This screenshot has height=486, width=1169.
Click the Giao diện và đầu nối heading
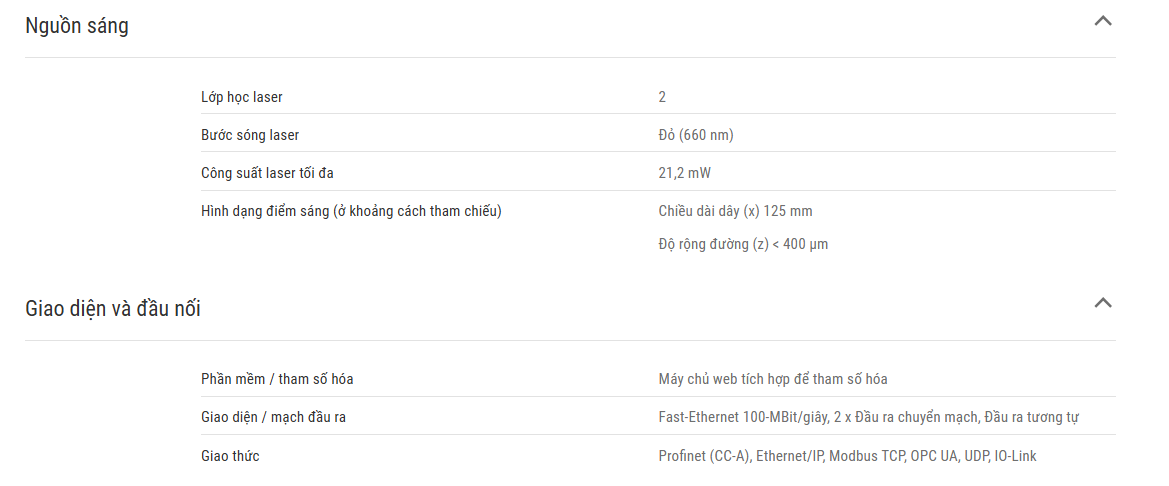click(113, 308)
